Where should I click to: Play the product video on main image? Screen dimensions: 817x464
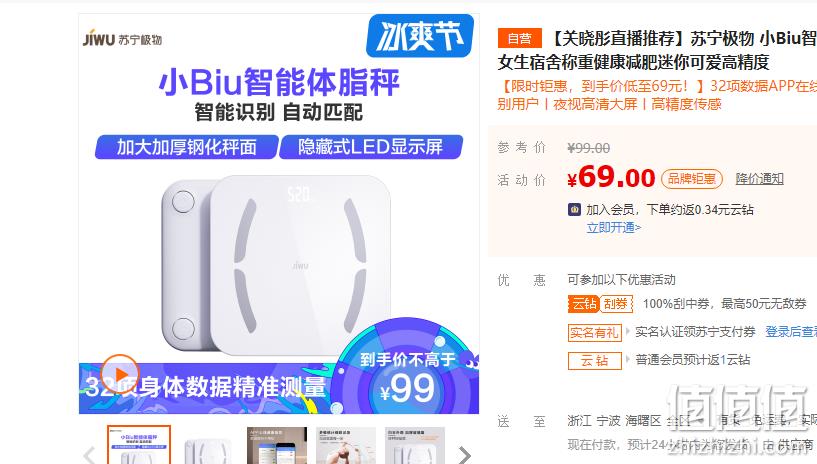click(120, 373)
